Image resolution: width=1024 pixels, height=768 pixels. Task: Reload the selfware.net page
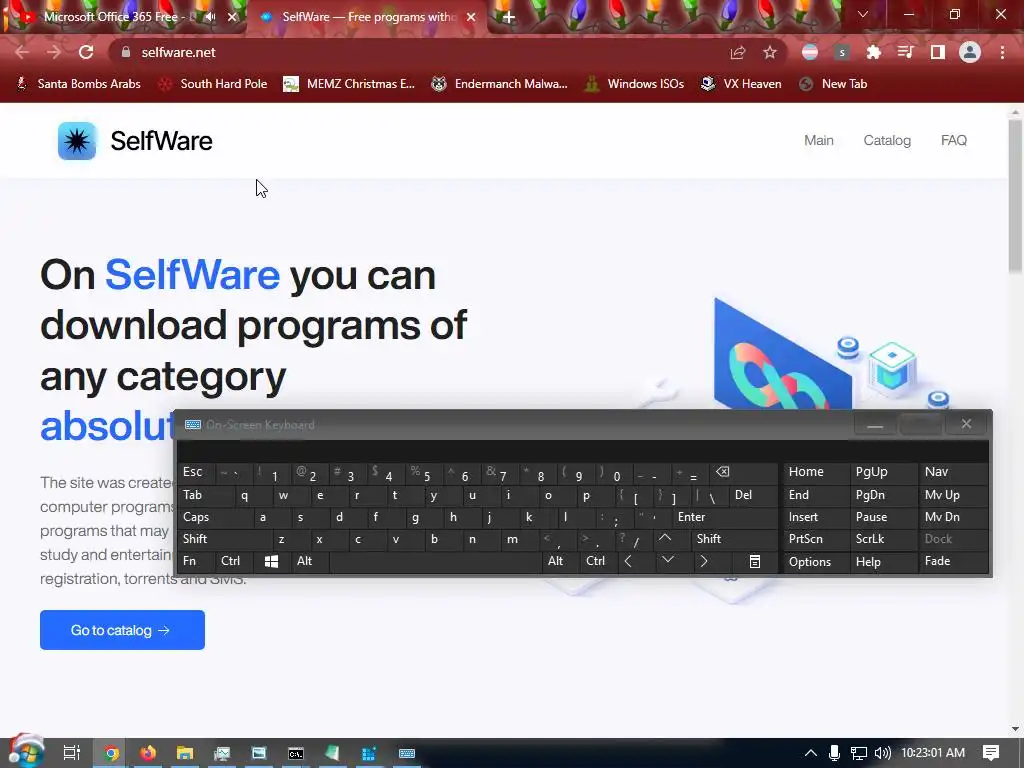[x=86, y=52]
